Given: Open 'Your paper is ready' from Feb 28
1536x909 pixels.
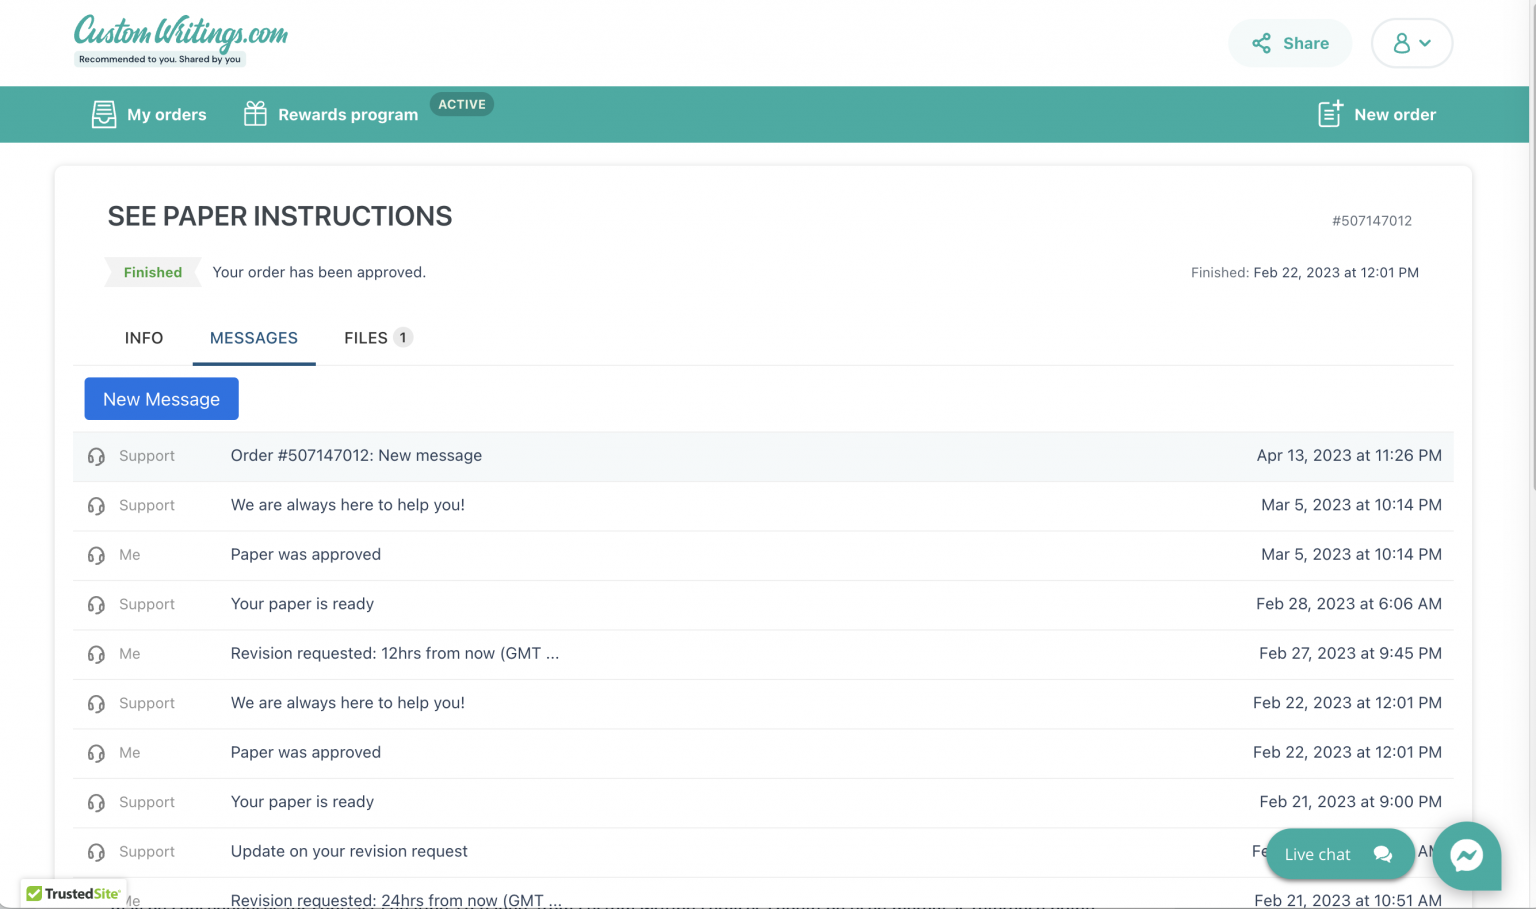Looking at the screenshot, I should (x=302, y=604).
